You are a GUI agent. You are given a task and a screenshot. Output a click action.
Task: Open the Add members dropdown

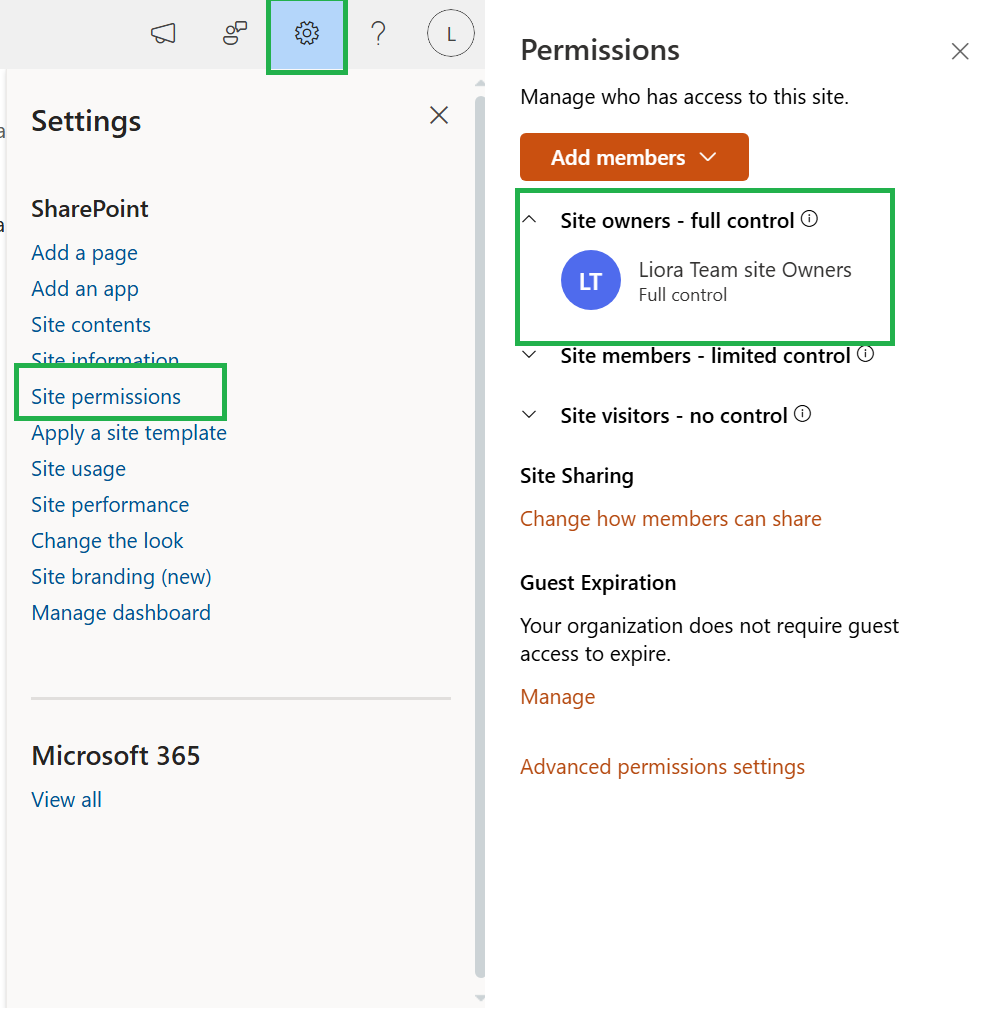634,157
